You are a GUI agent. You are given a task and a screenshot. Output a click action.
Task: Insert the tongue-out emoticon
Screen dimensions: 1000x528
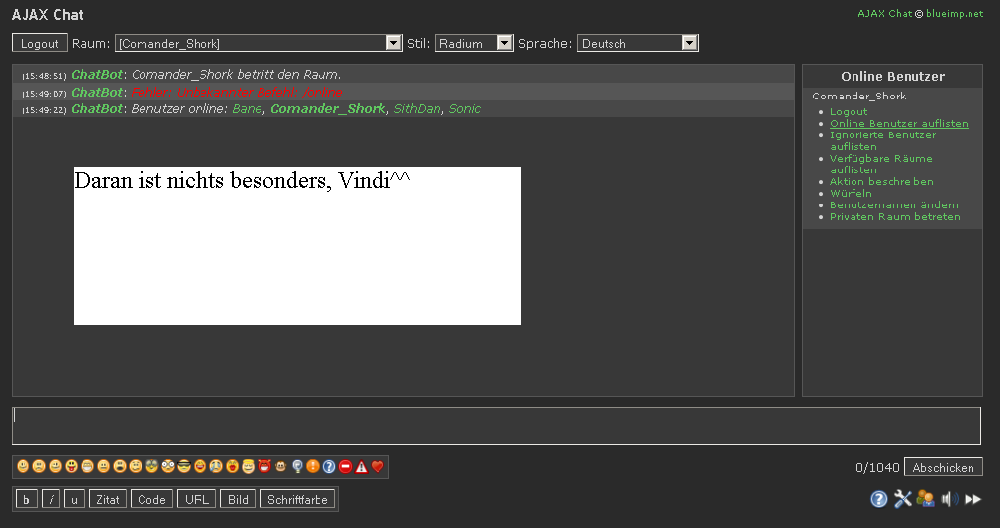click(x=71, y=467)
